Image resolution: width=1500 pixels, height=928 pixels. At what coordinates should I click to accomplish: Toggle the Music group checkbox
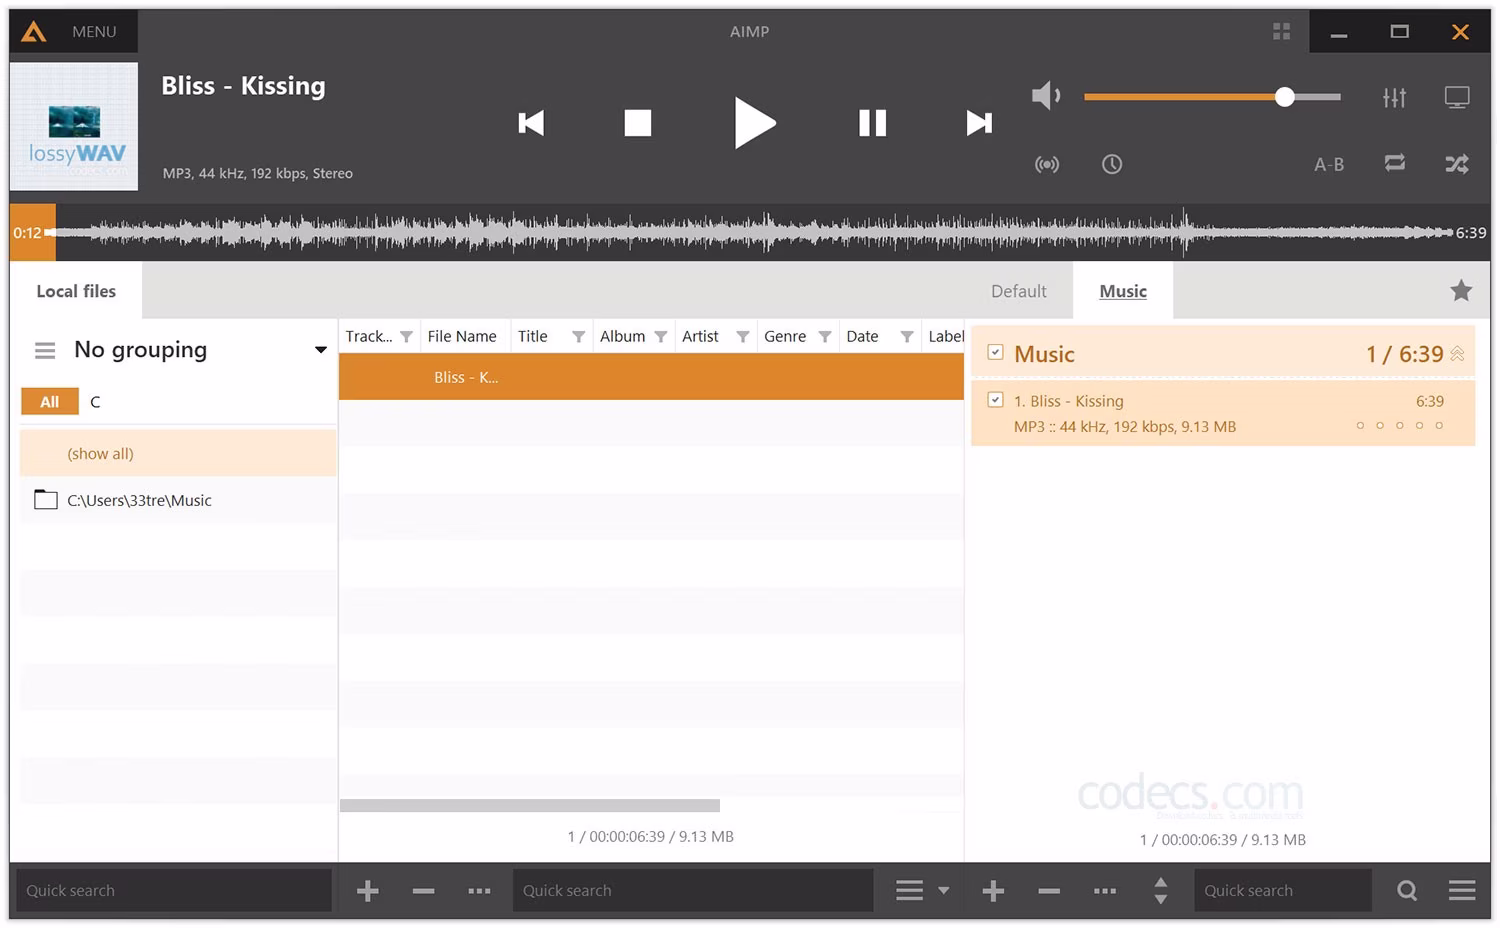click(x=995, y=352)
